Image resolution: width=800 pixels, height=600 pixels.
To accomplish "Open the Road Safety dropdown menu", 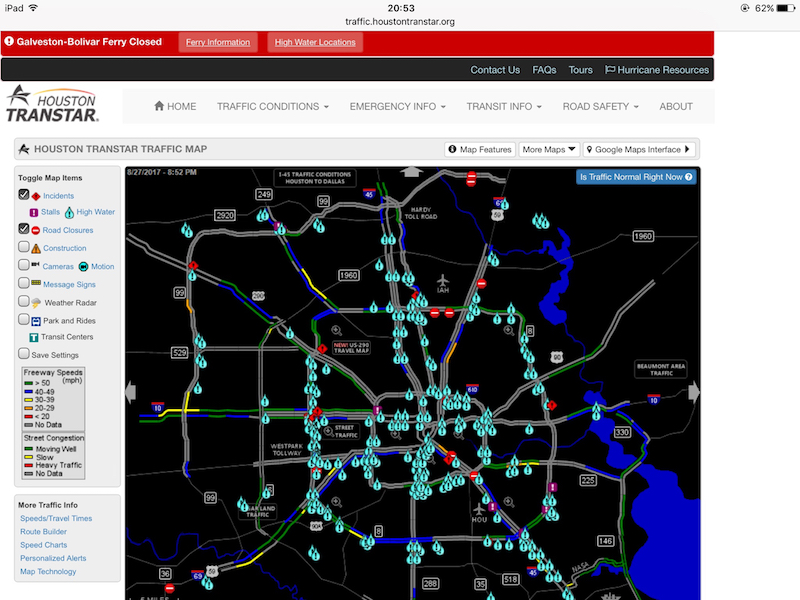I will [x=601, y=106].
